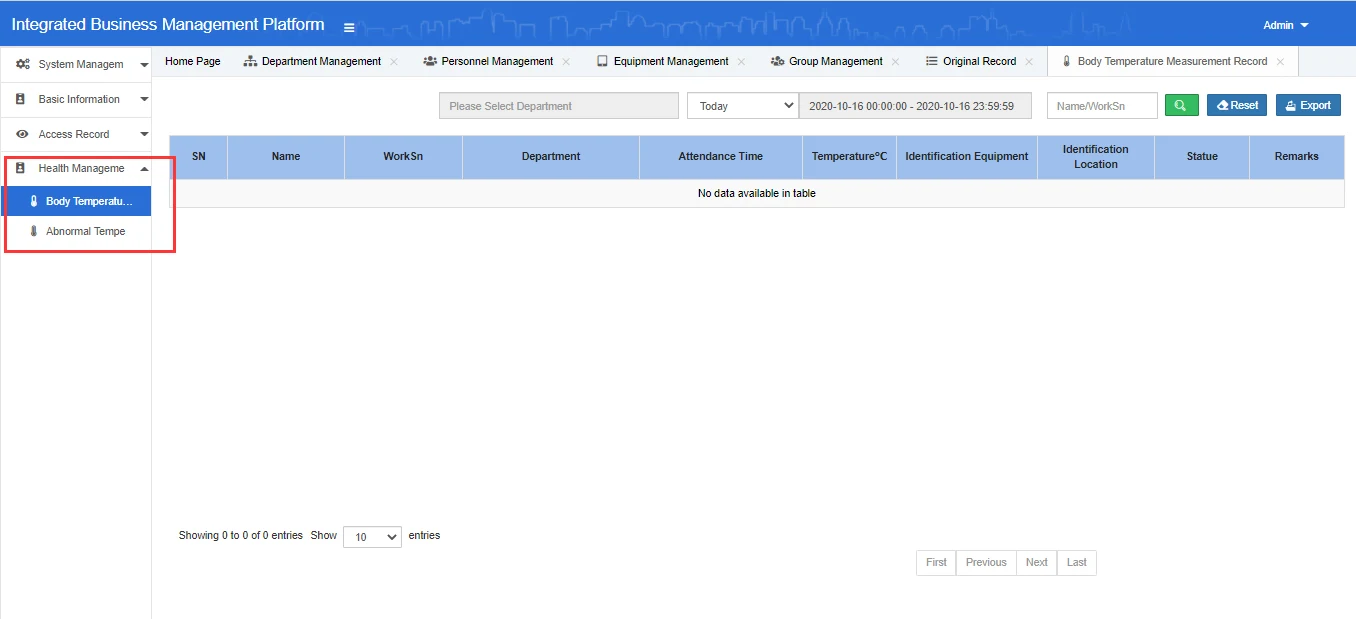Close the Department Management tab
Viewport: 1356px width, 619px height.
click(x=394, y=62)
